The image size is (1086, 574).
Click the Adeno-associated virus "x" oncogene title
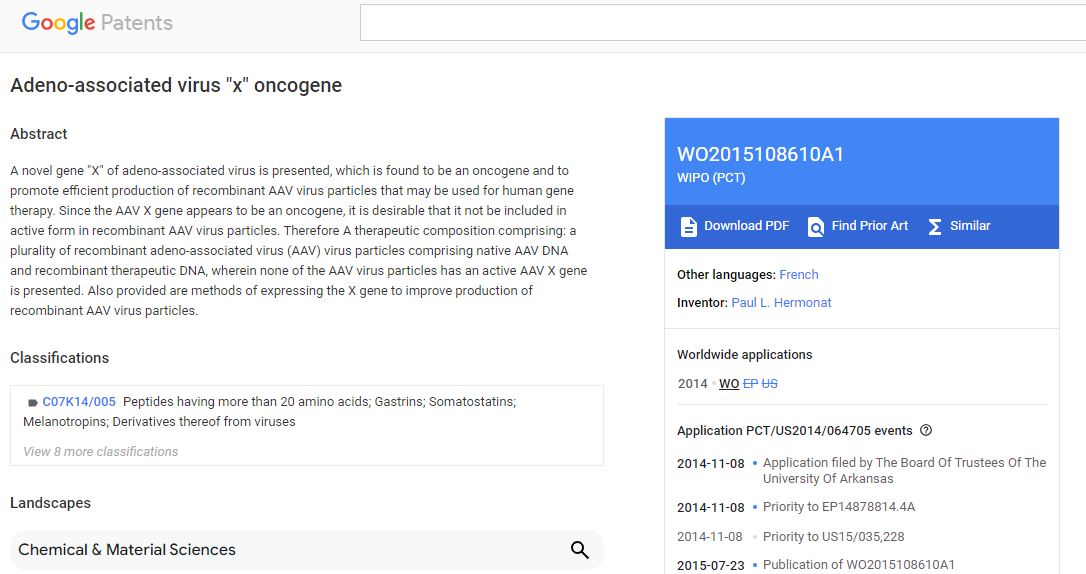point(176,85)
